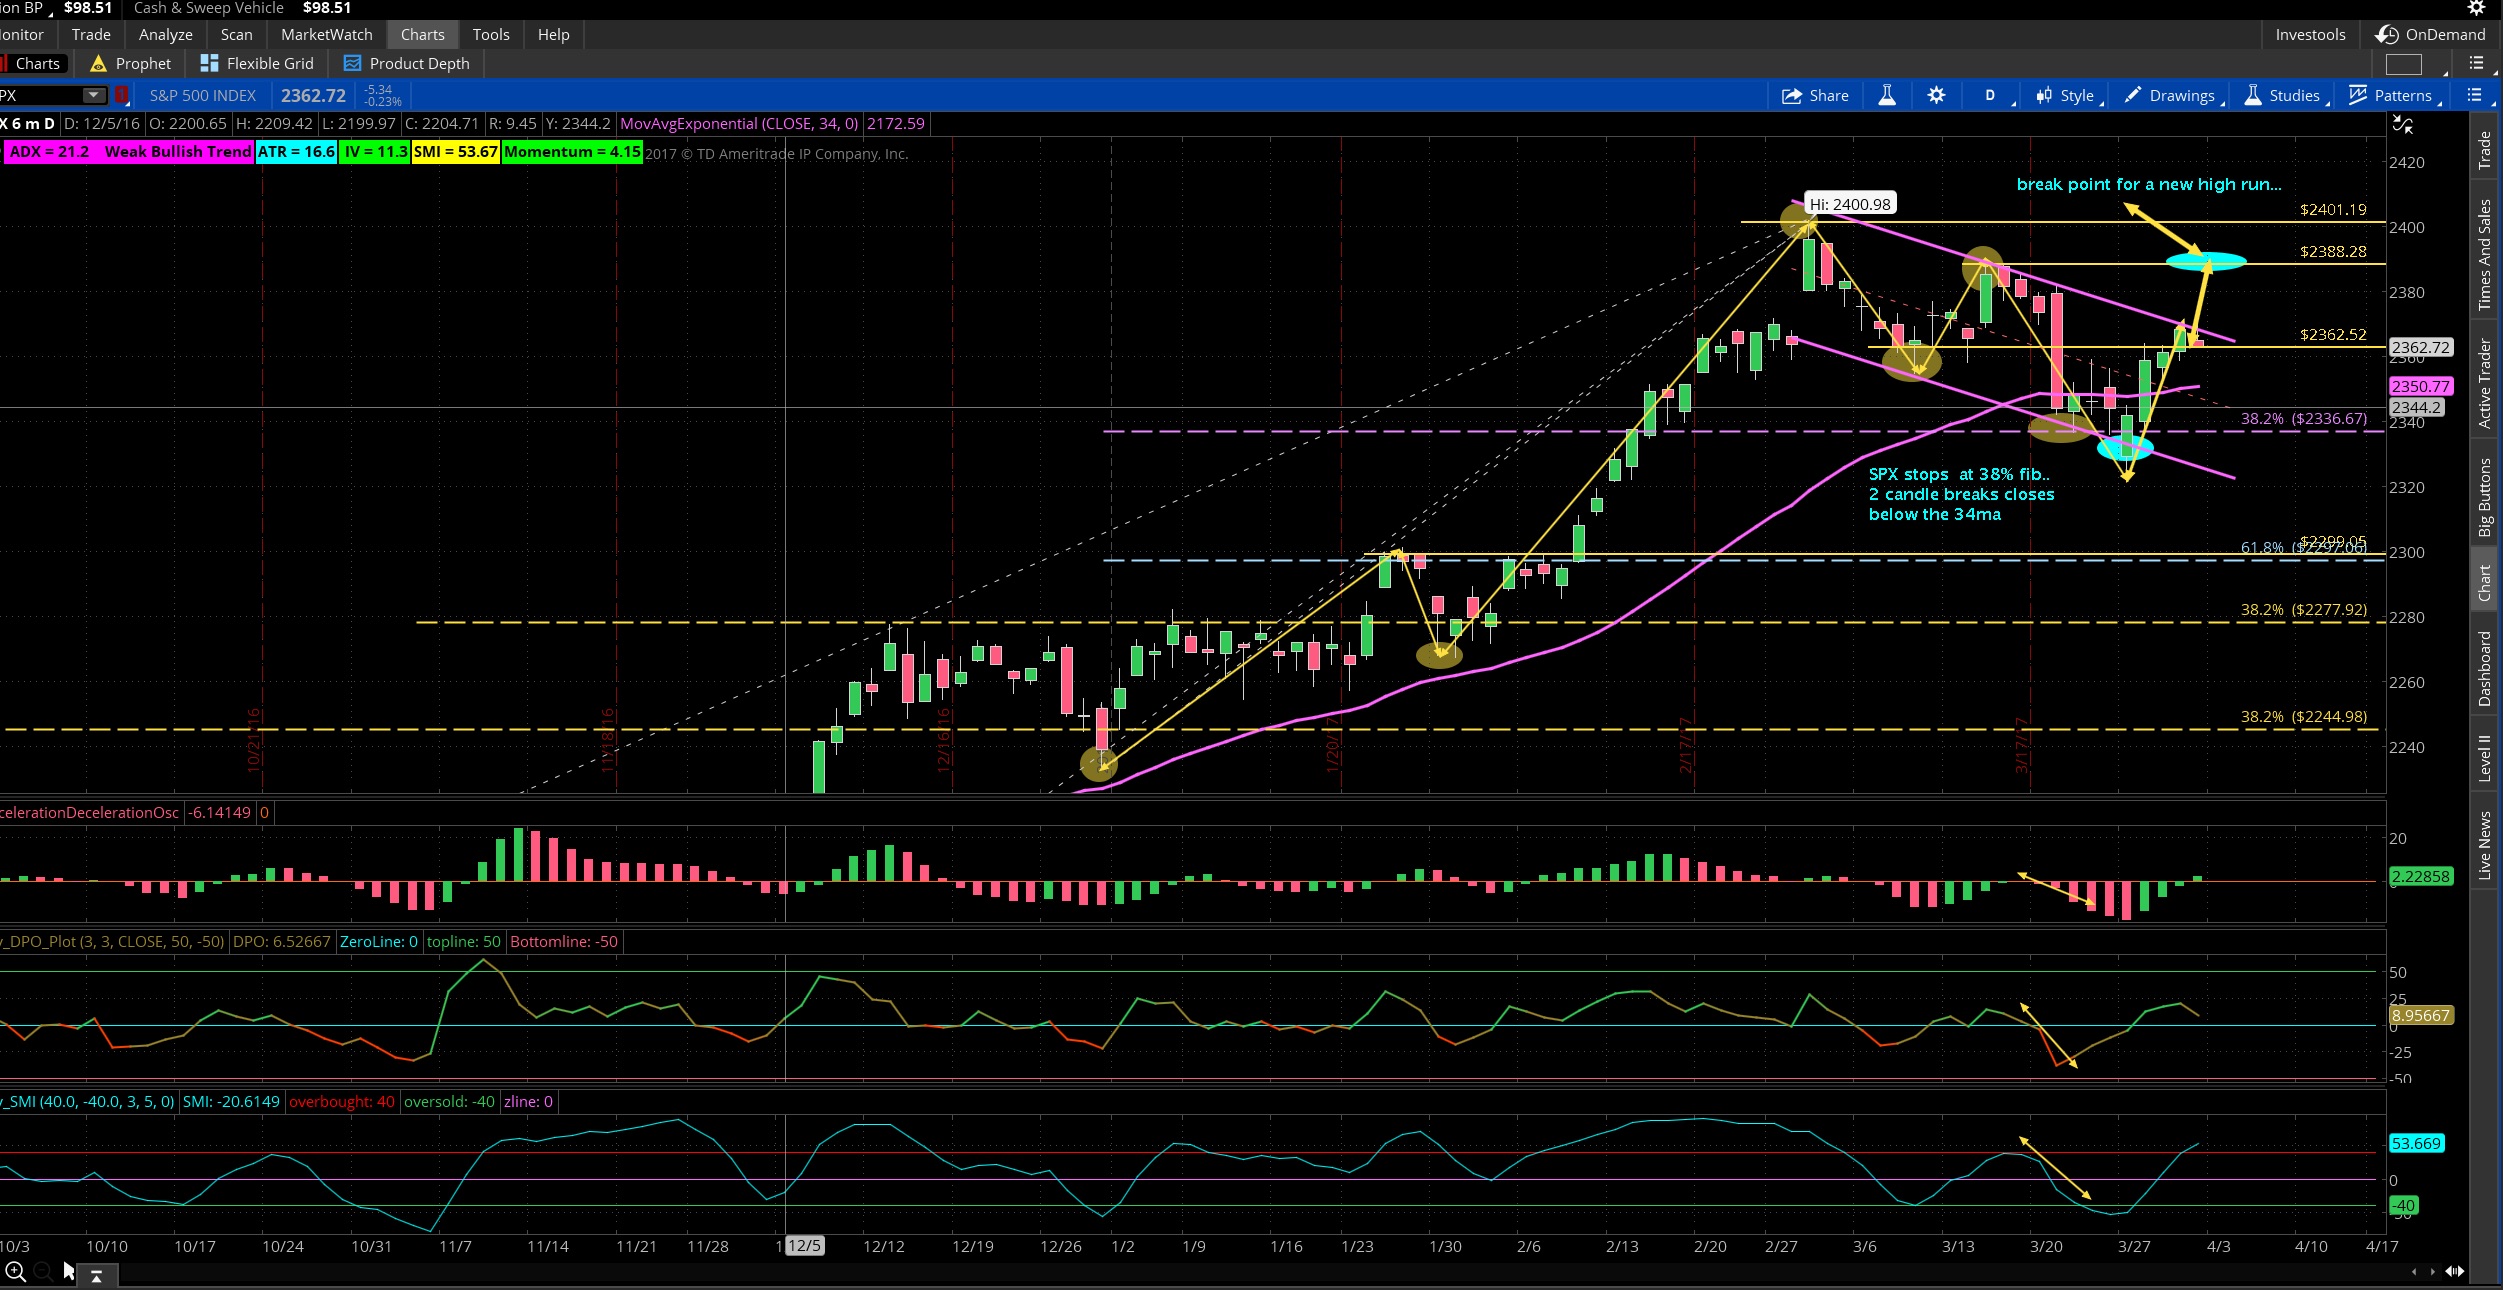Open the flask Edit Studies icon
Viewport: 2503px width, 1290px height.
click(x=1887, y=96)
